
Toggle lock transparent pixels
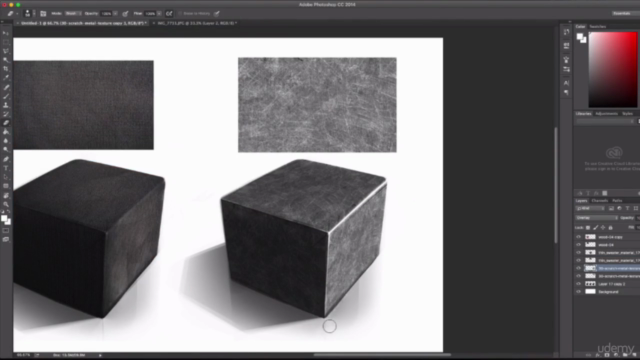pos(588,227)
